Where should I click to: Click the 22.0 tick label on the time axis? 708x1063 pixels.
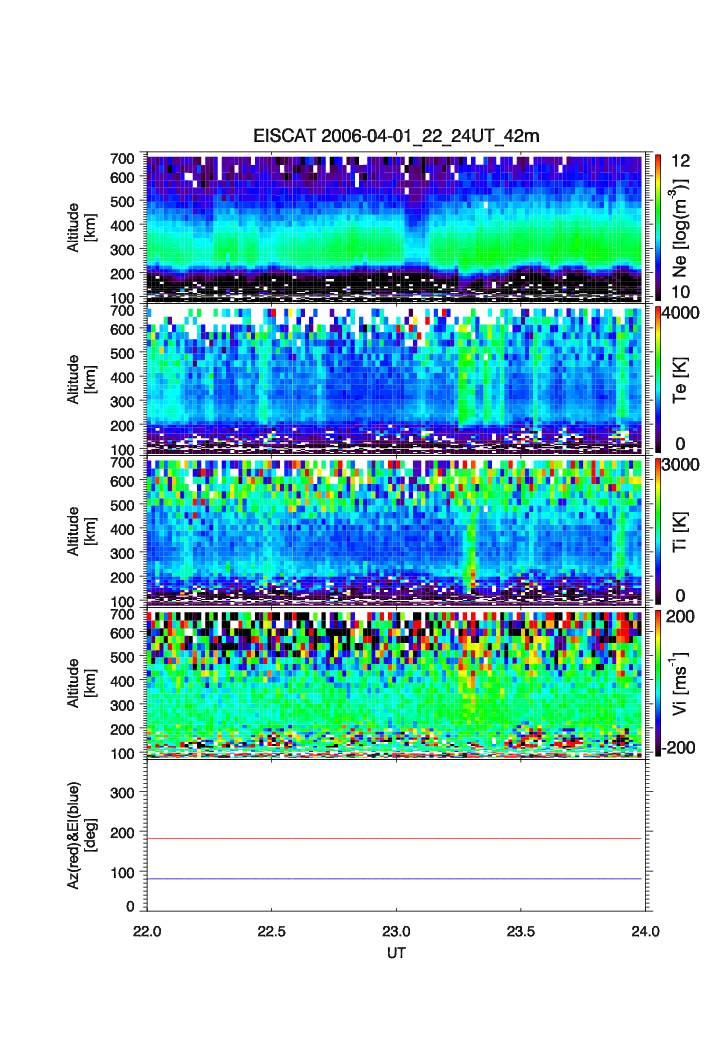click(x=148, y=931)
